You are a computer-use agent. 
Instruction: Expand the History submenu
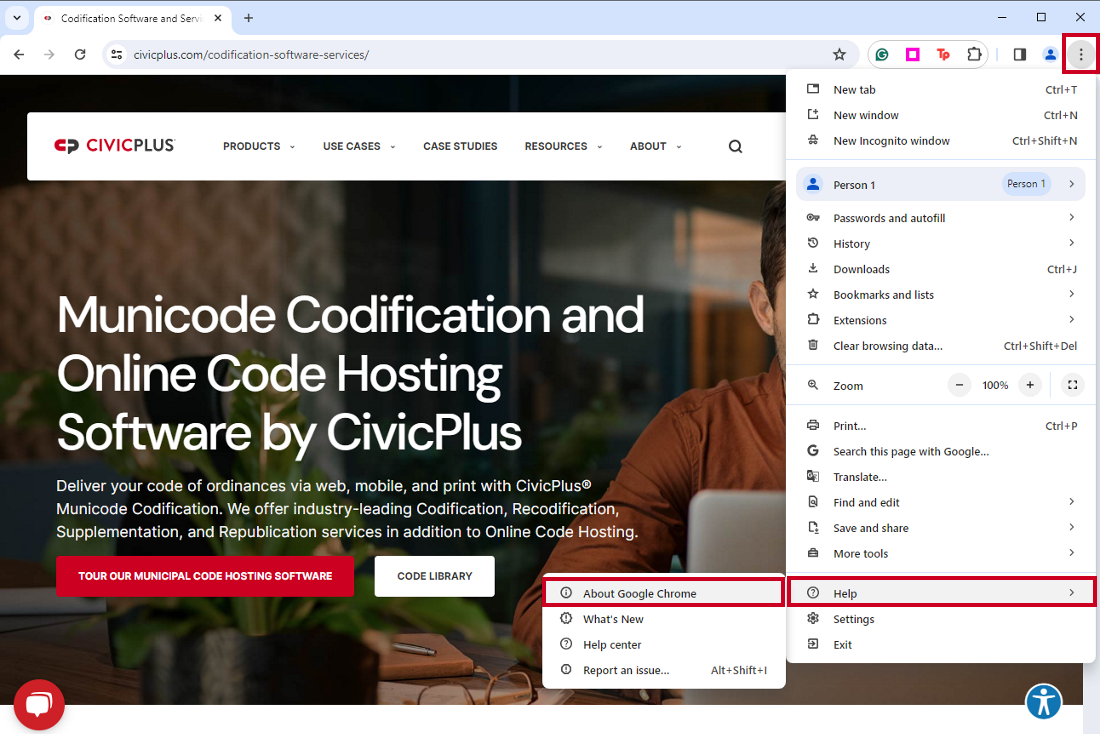[x=941, y=243]
